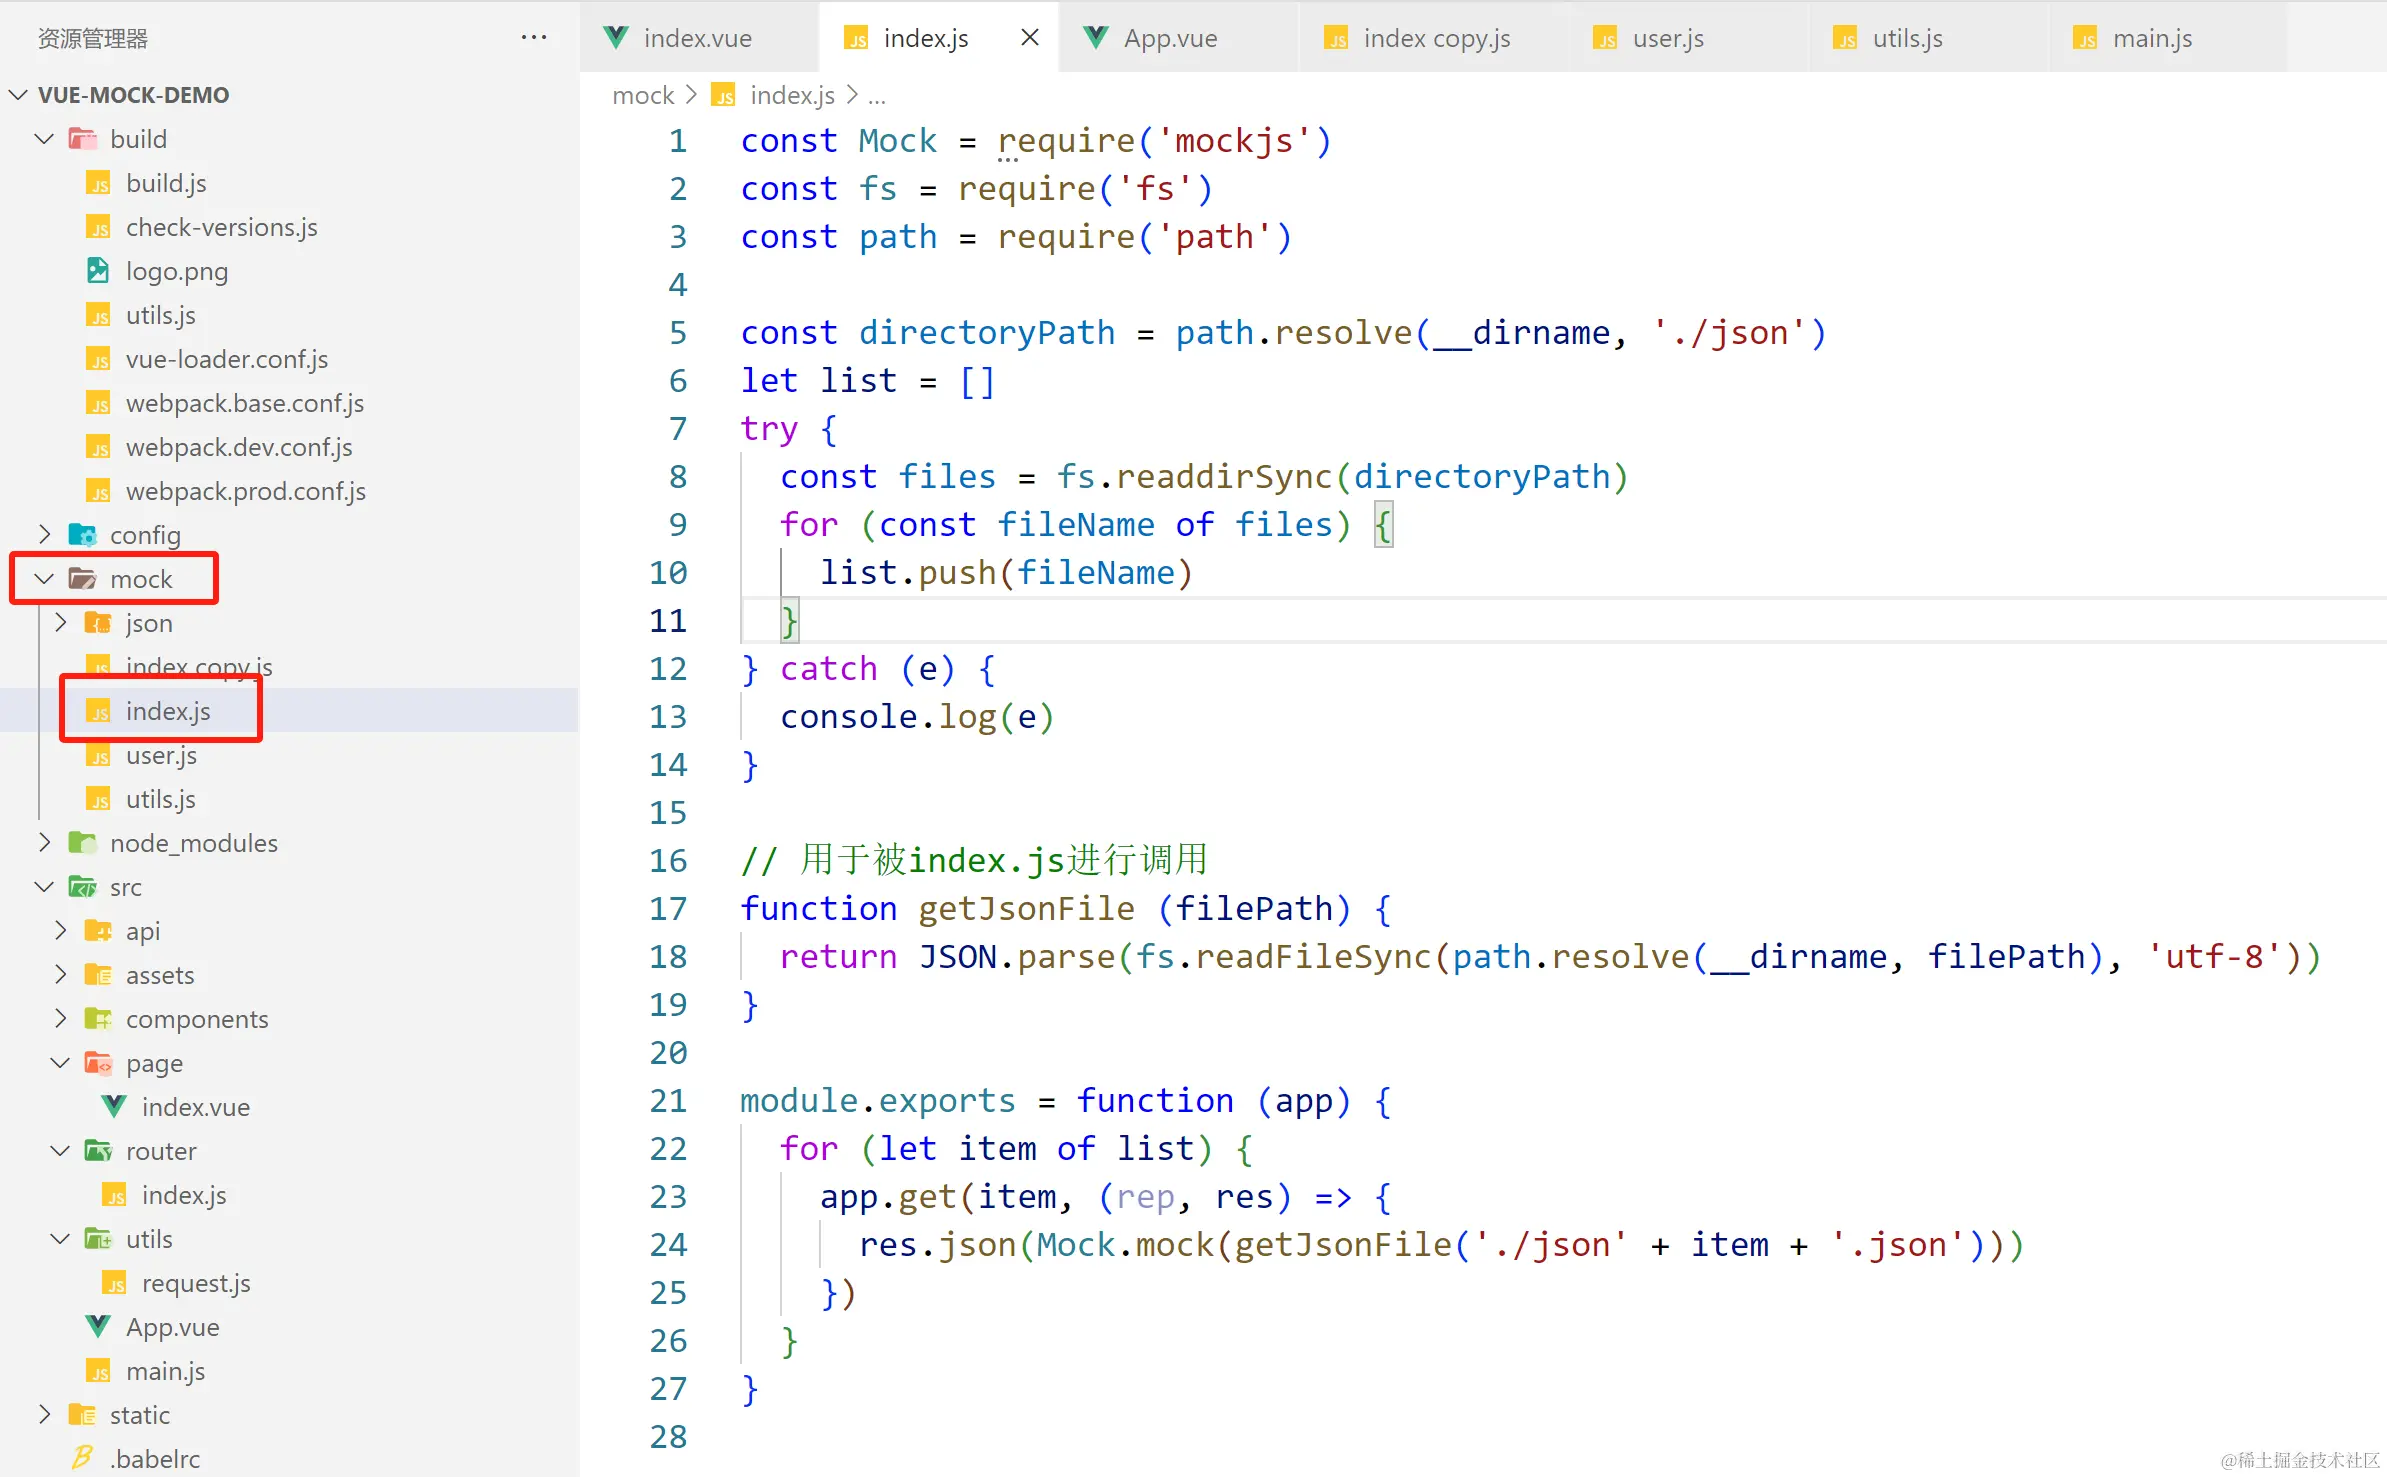Switch to the main.js tab
This screenshot has height=1477, width=2387.
pyautogui.click(x=2168, y=38)
